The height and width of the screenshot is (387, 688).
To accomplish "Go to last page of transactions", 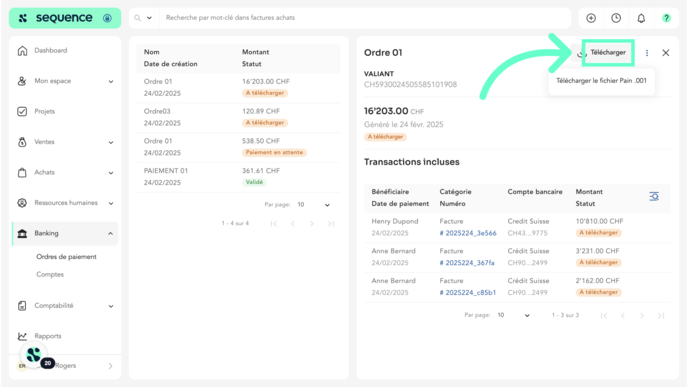I will tap(661, 315).
